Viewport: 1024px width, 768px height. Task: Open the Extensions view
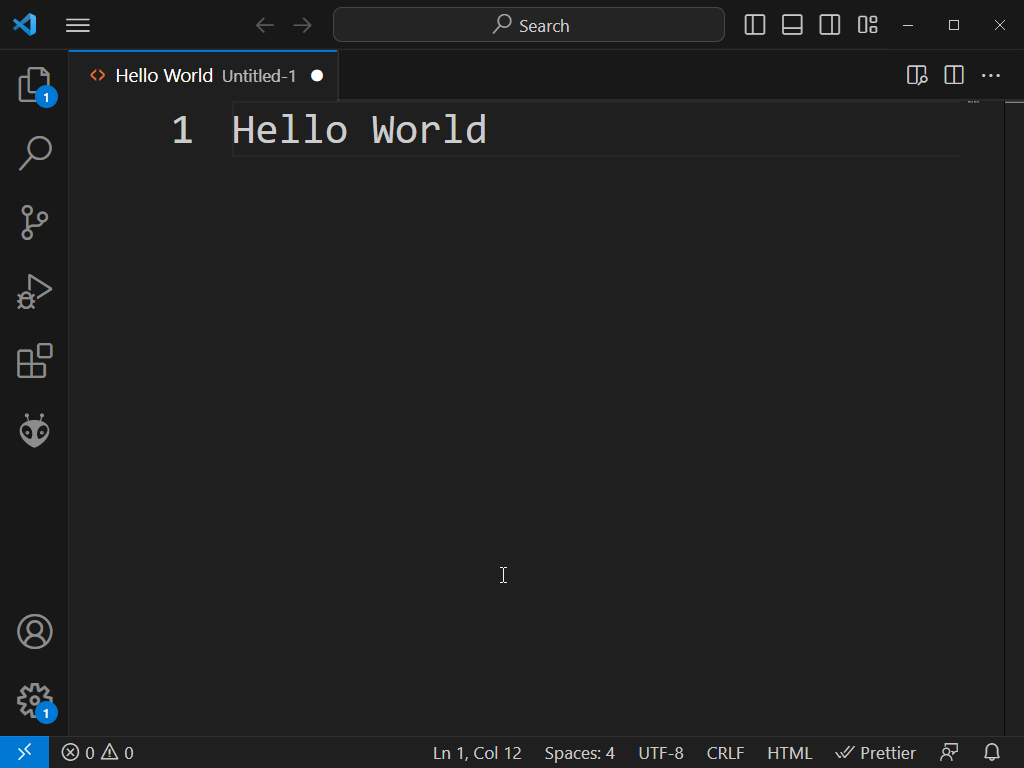point(35,360)
